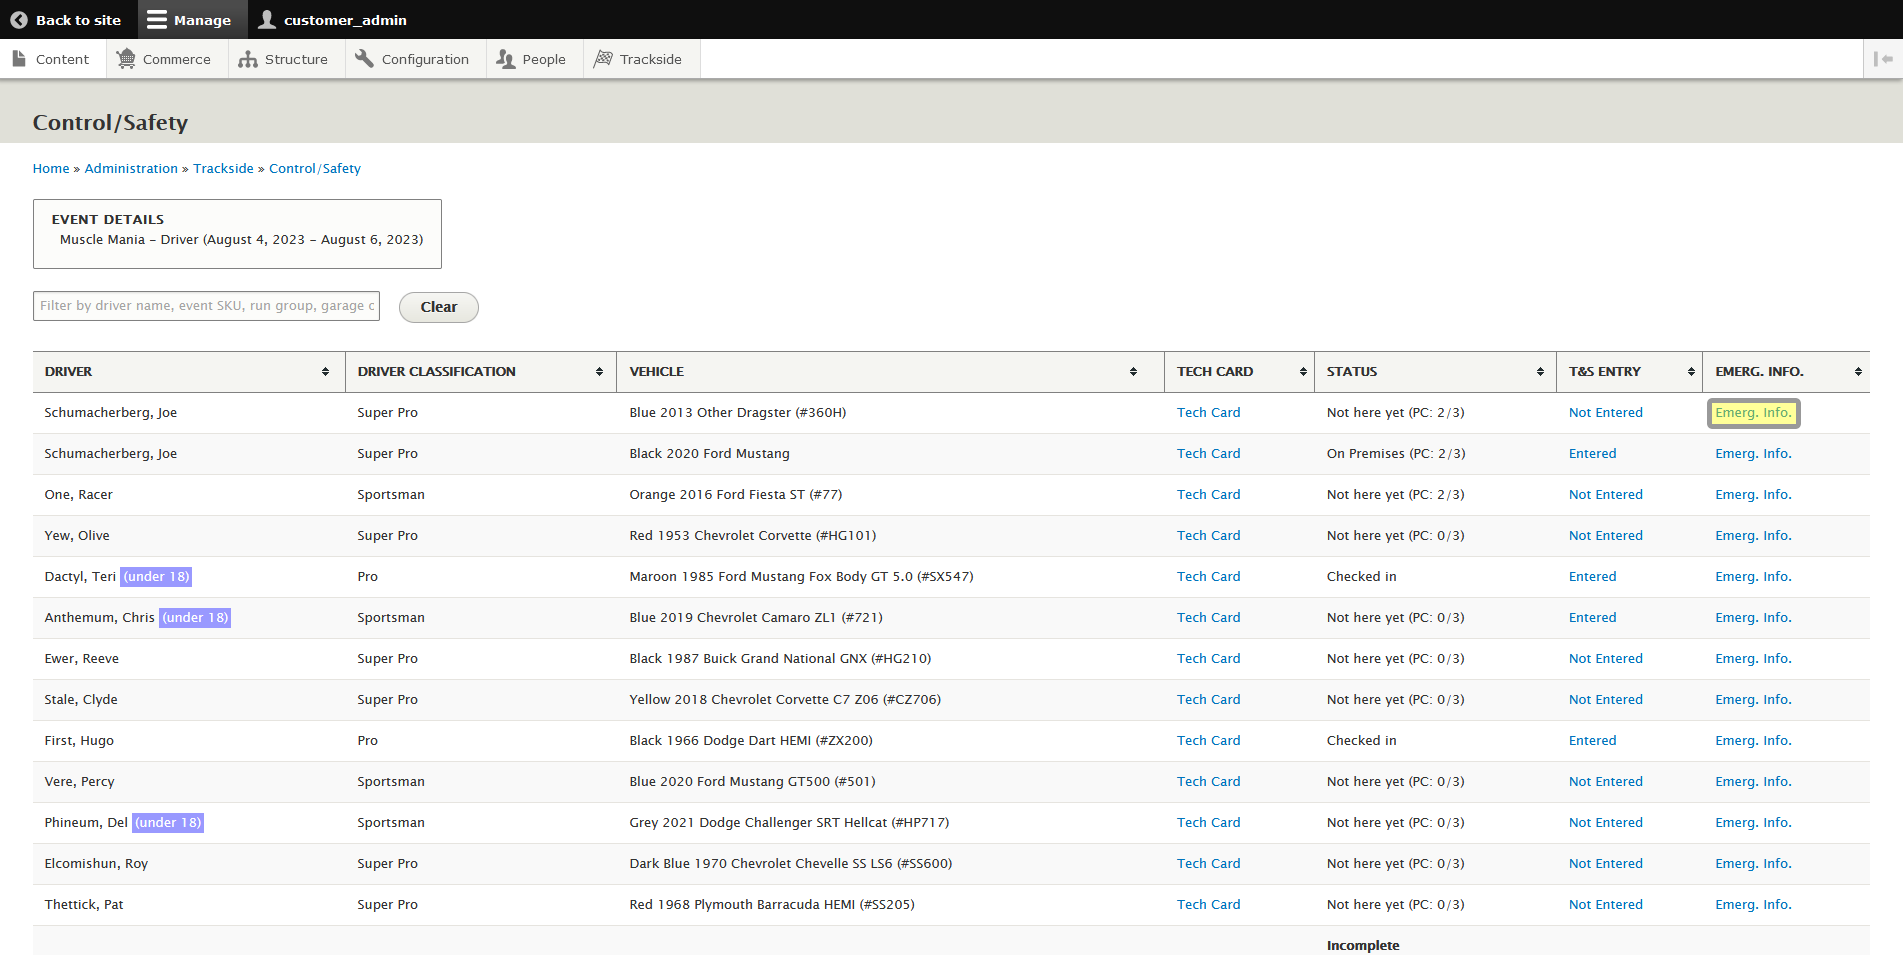Image resolution: width=1903 pixels, height=955 pixels.
Task: Click Entered for First, Hugo
Action: (x=1592, y=741)
